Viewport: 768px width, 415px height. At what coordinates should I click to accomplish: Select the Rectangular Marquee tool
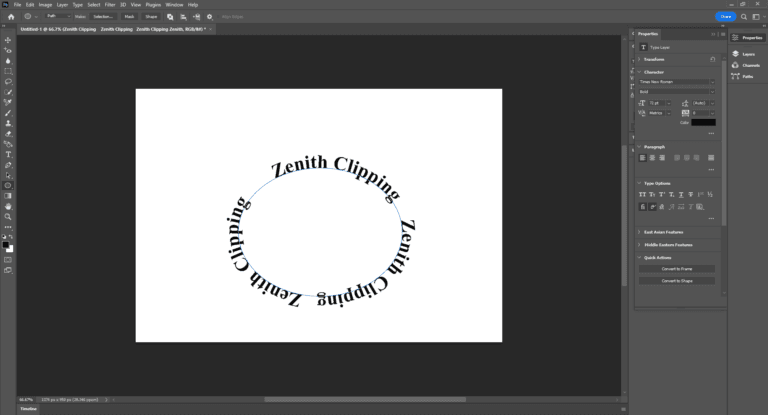(x=8, y=71)
